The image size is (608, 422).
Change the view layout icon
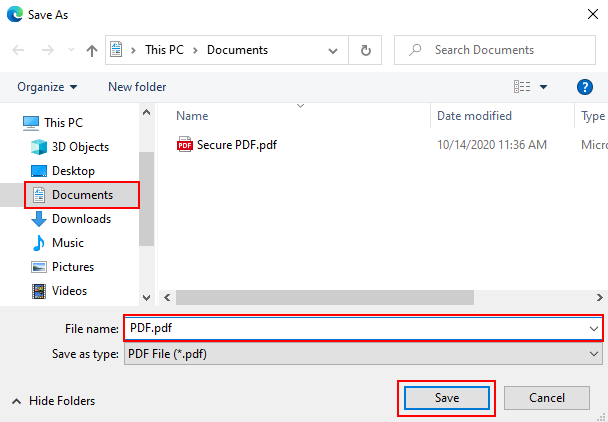click(x=522, y=87)
